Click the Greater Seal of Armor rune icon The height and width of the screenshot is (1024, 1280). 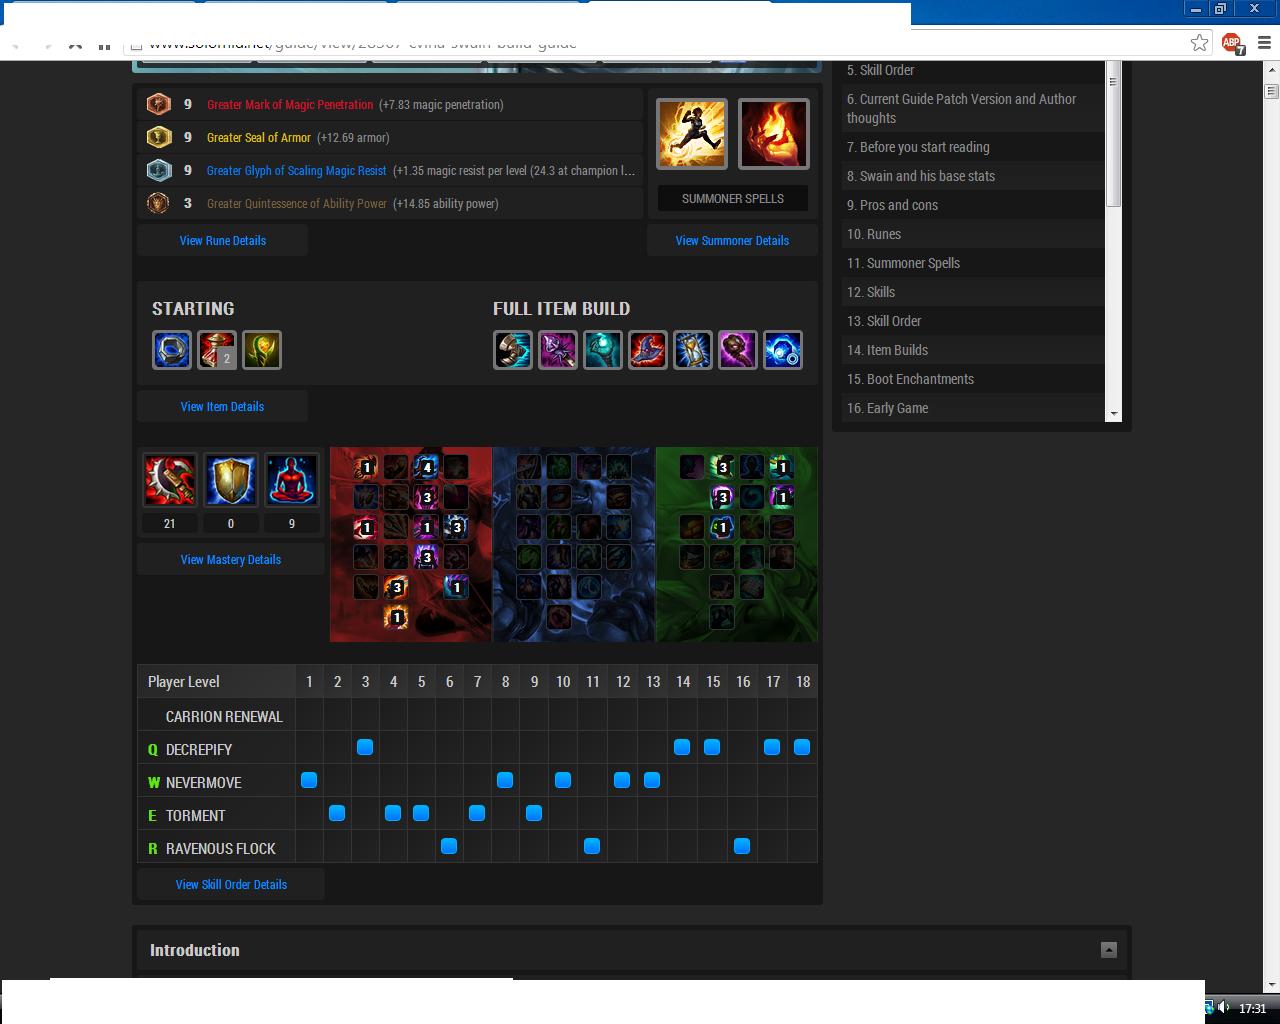158,137
